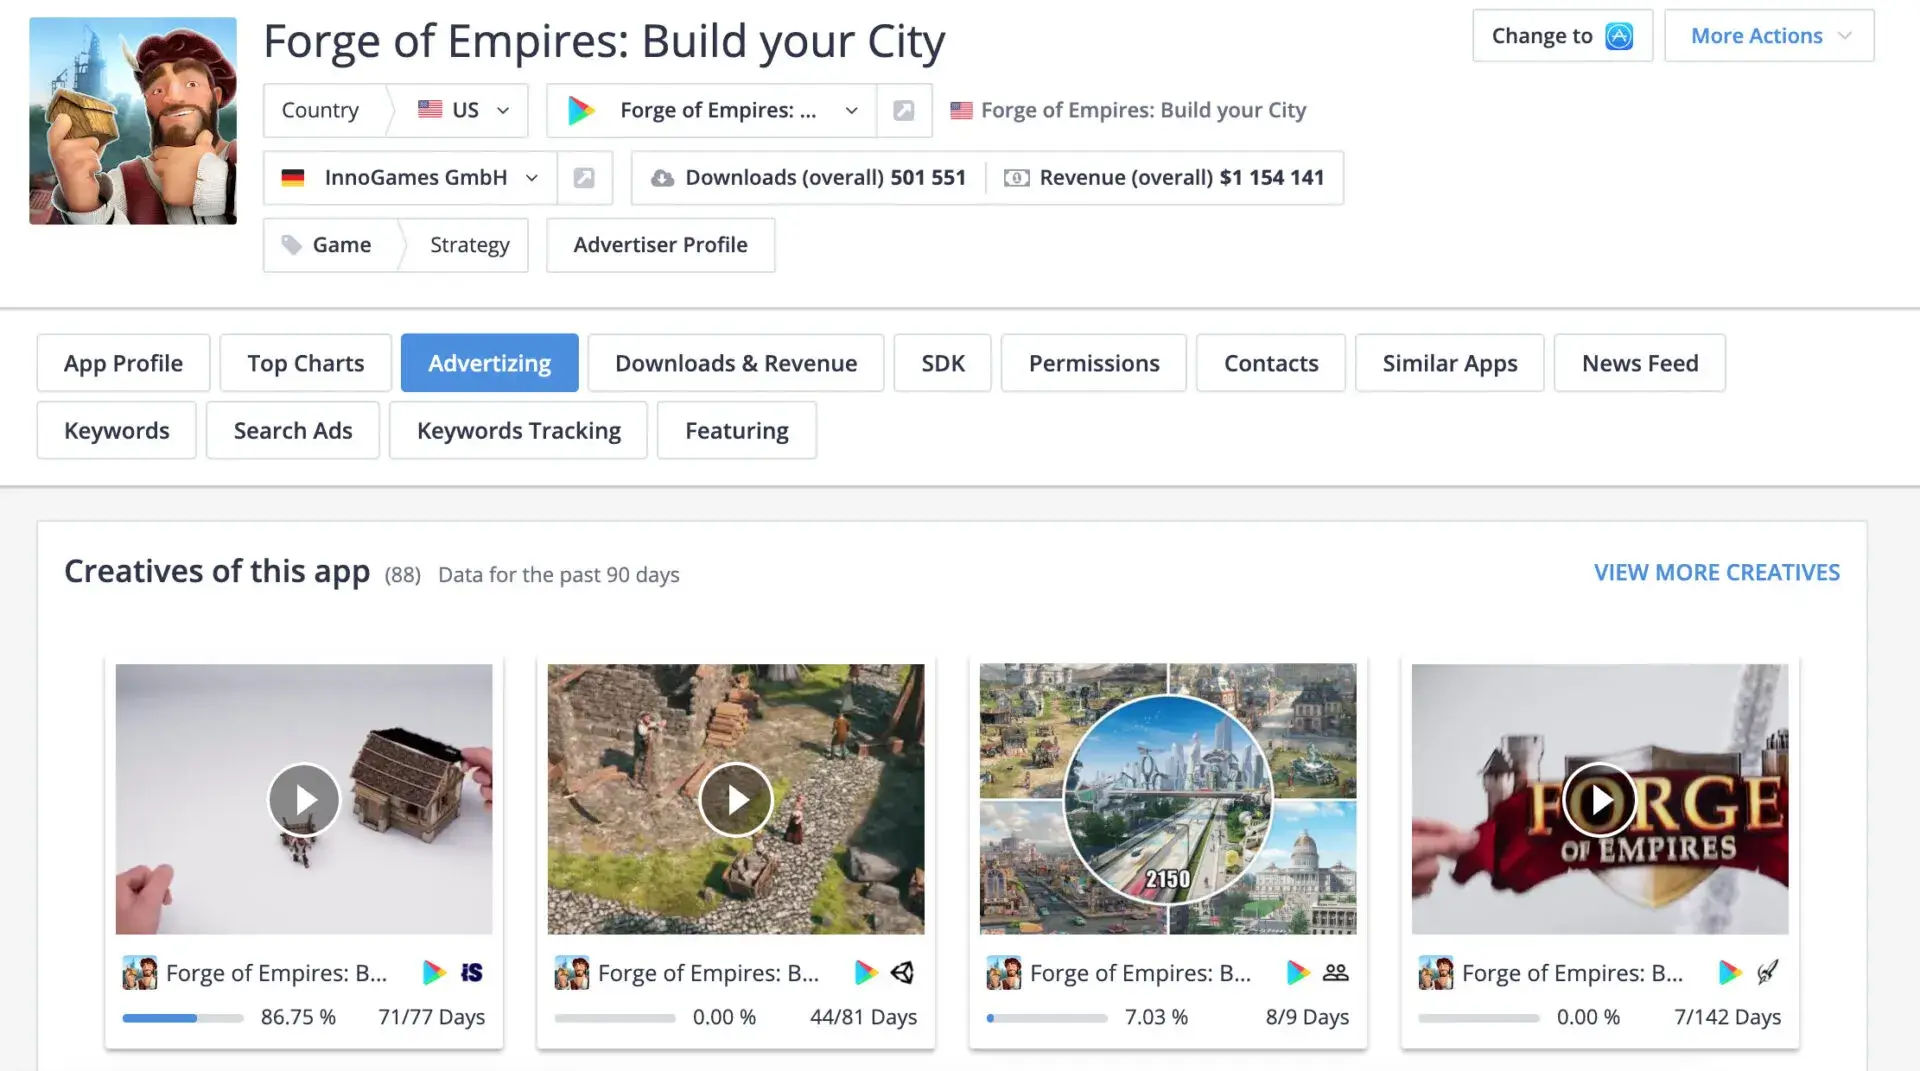Open external link icon next to app selector
The image size is (1920, 1071).
click(903, 110)
